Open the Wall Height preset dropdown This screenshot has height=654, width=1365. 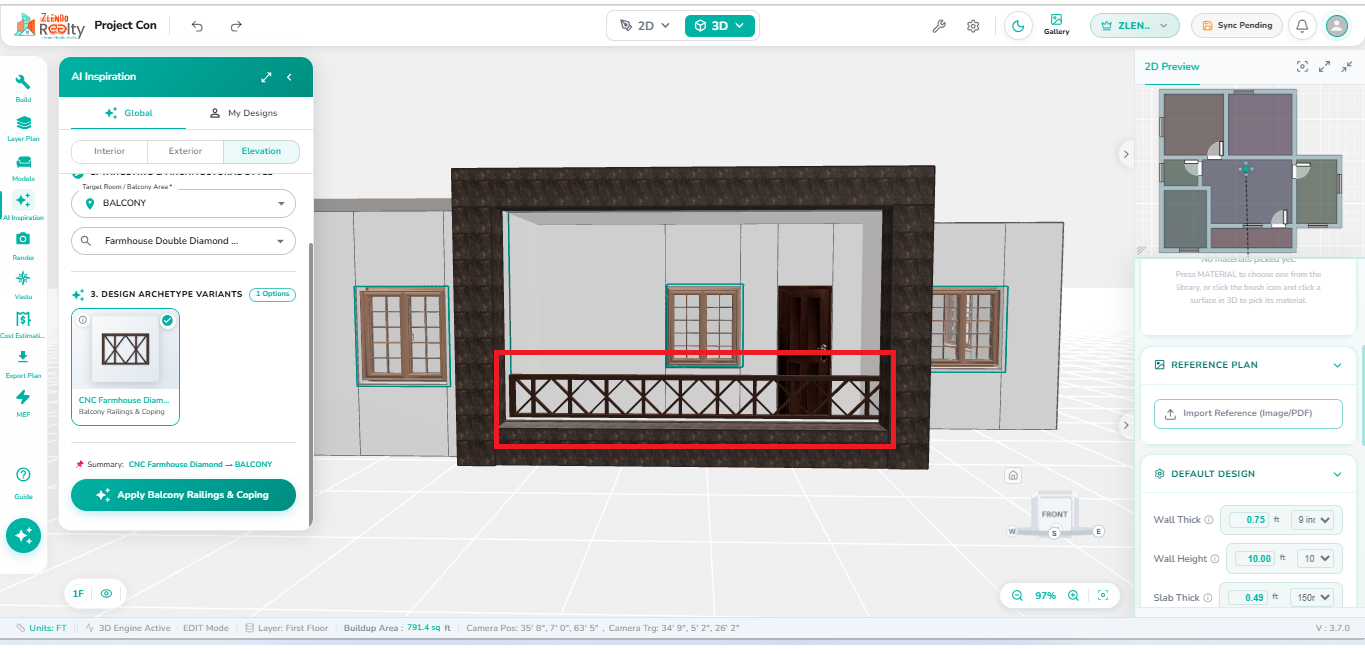coord(1315,559)
